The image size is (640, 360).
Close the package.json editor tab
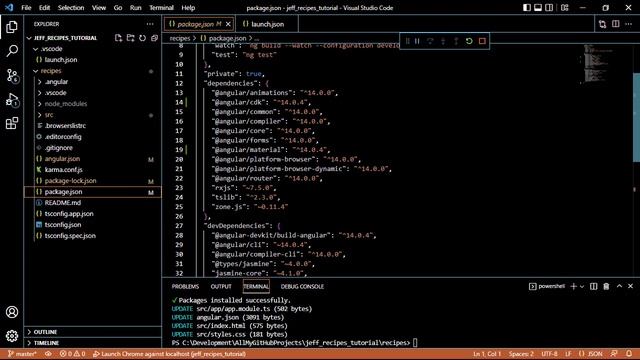[228, 24]
